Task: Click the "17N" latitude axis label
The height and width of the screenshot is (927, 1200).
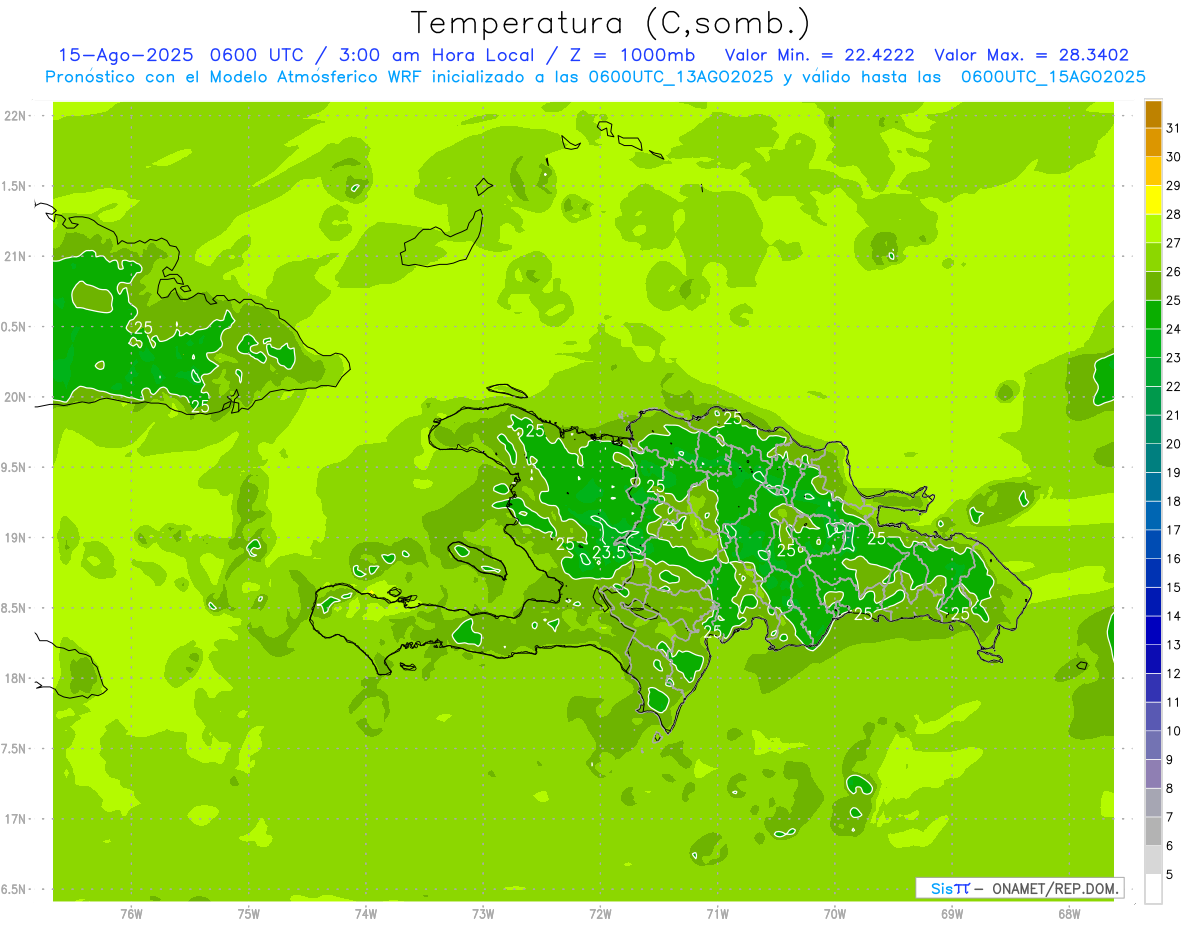Action: (15, 820)
